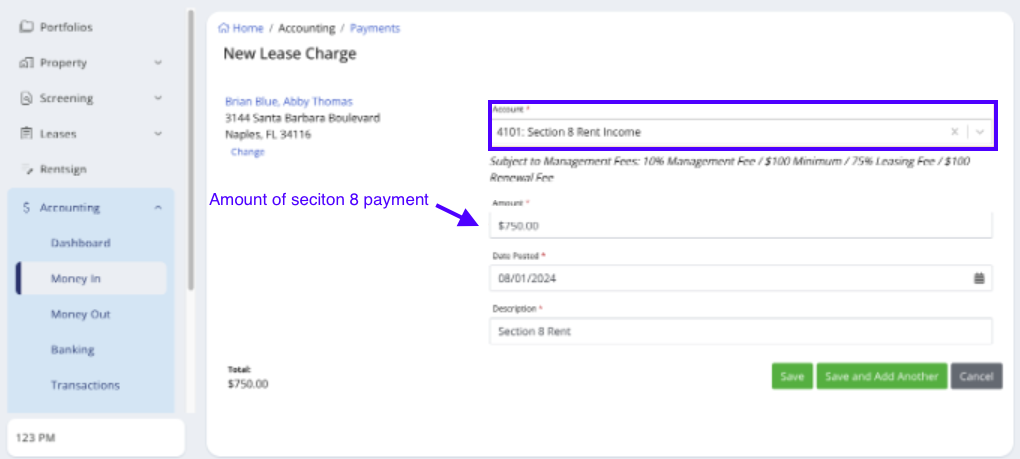Click Save and Add Another button
The height and width of the screenshot is (459, 1020).
(881, 376)
